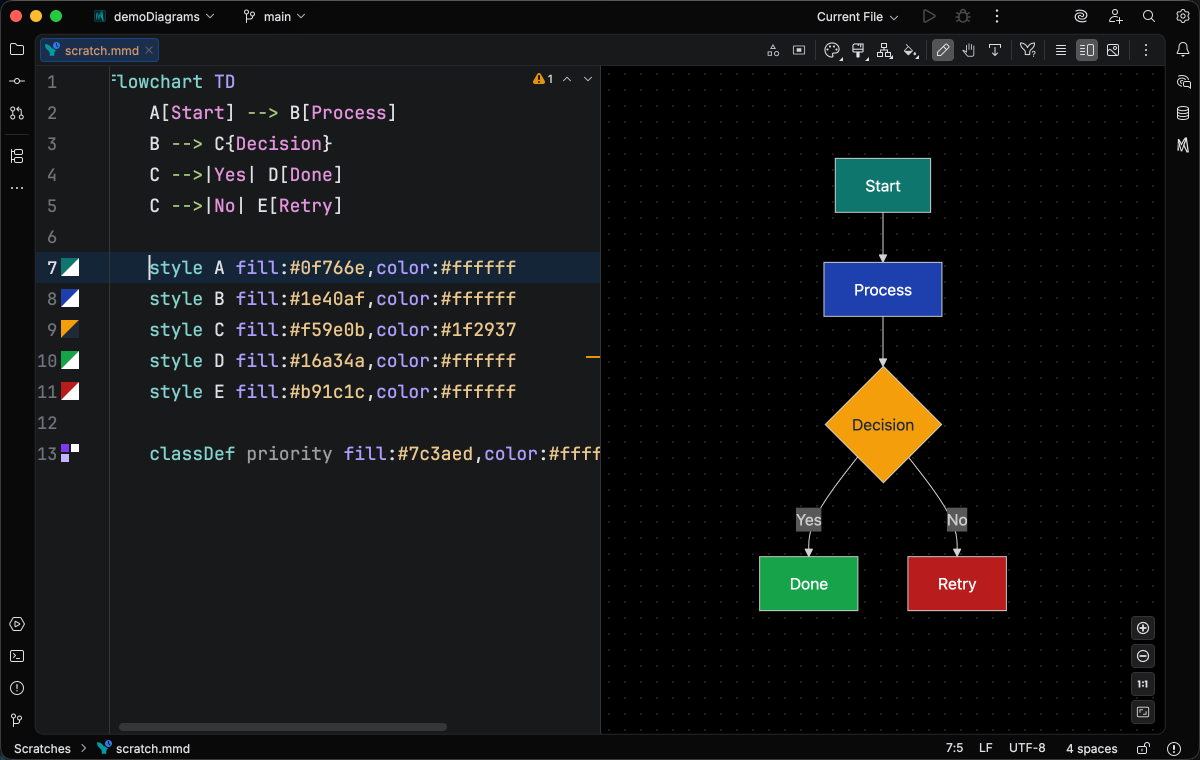The image size is (1200, 760).
Task: Open the Services tool window icon
Action: click(x=16, y=624)
